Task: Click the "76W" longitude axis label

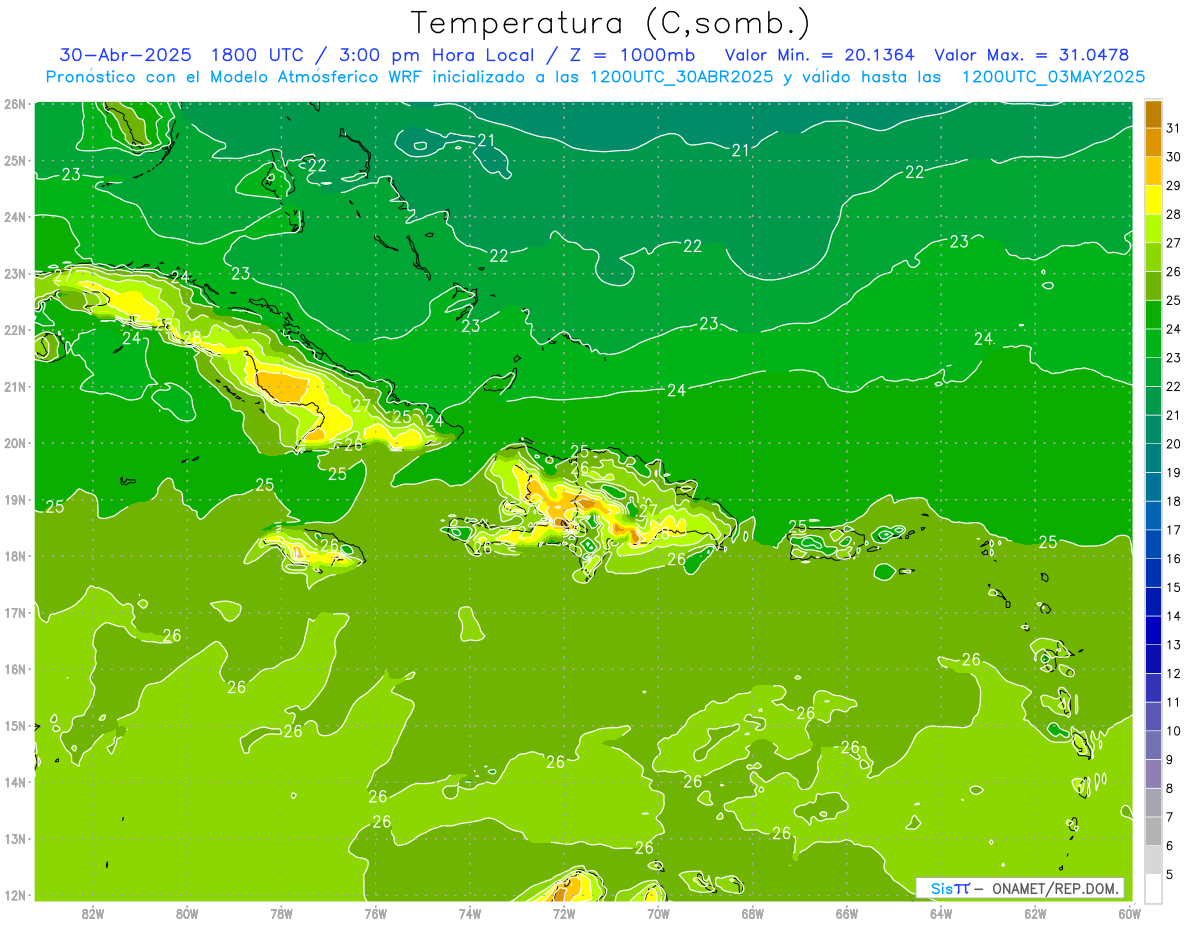Action: 375,912
